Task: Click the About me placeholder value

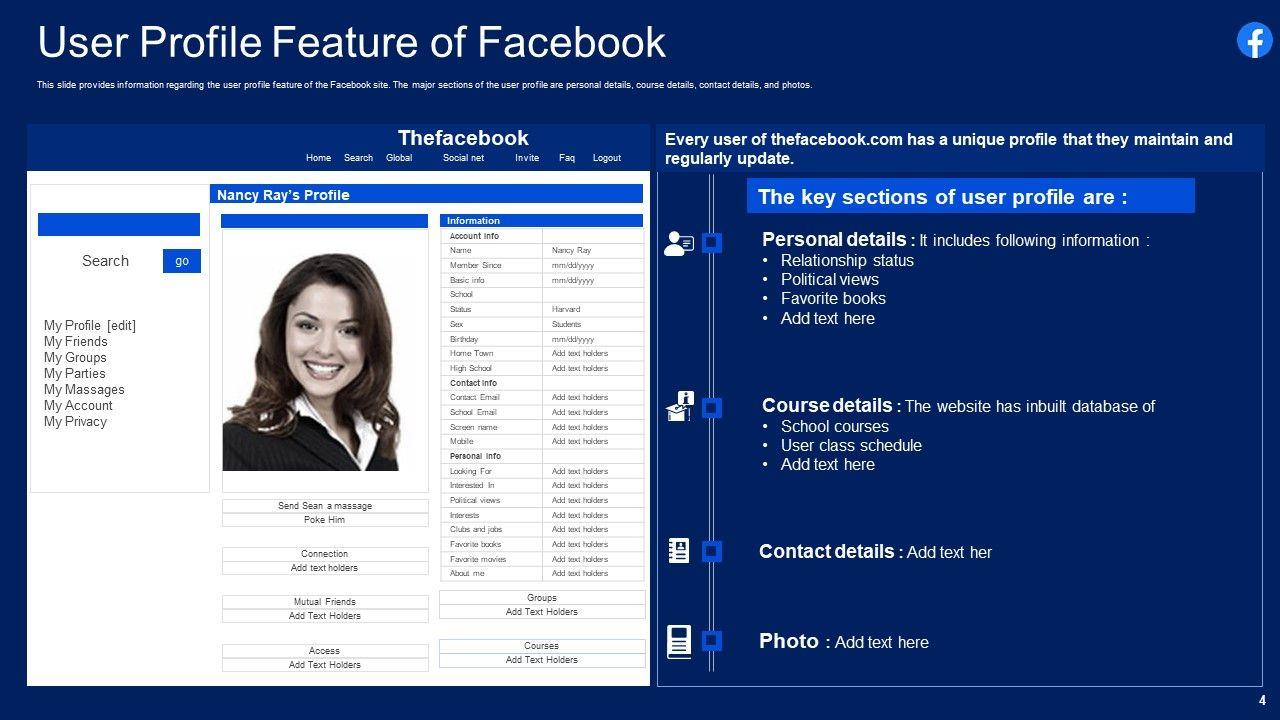Action: click(x=593, y=573)
